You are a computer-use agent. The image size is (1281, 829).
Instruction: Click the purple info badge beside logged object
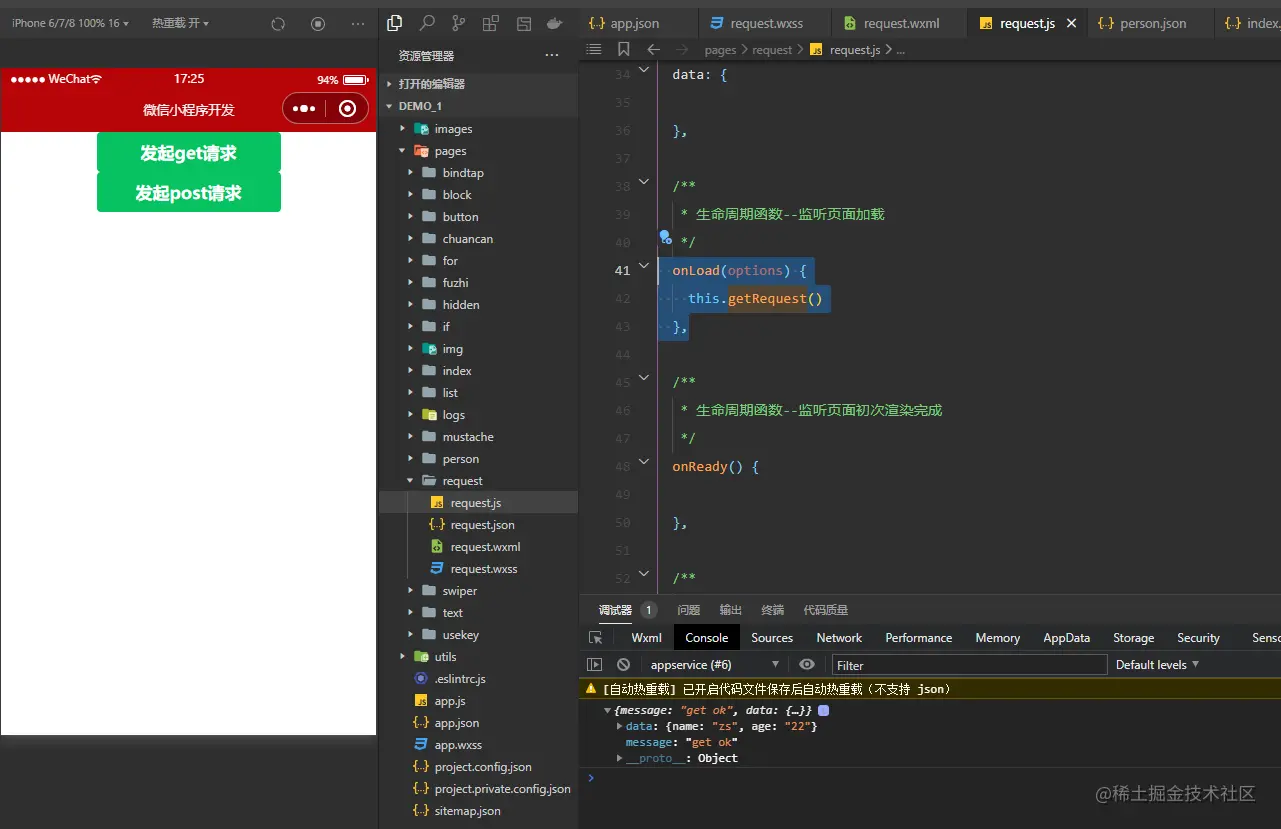(823, 710)
